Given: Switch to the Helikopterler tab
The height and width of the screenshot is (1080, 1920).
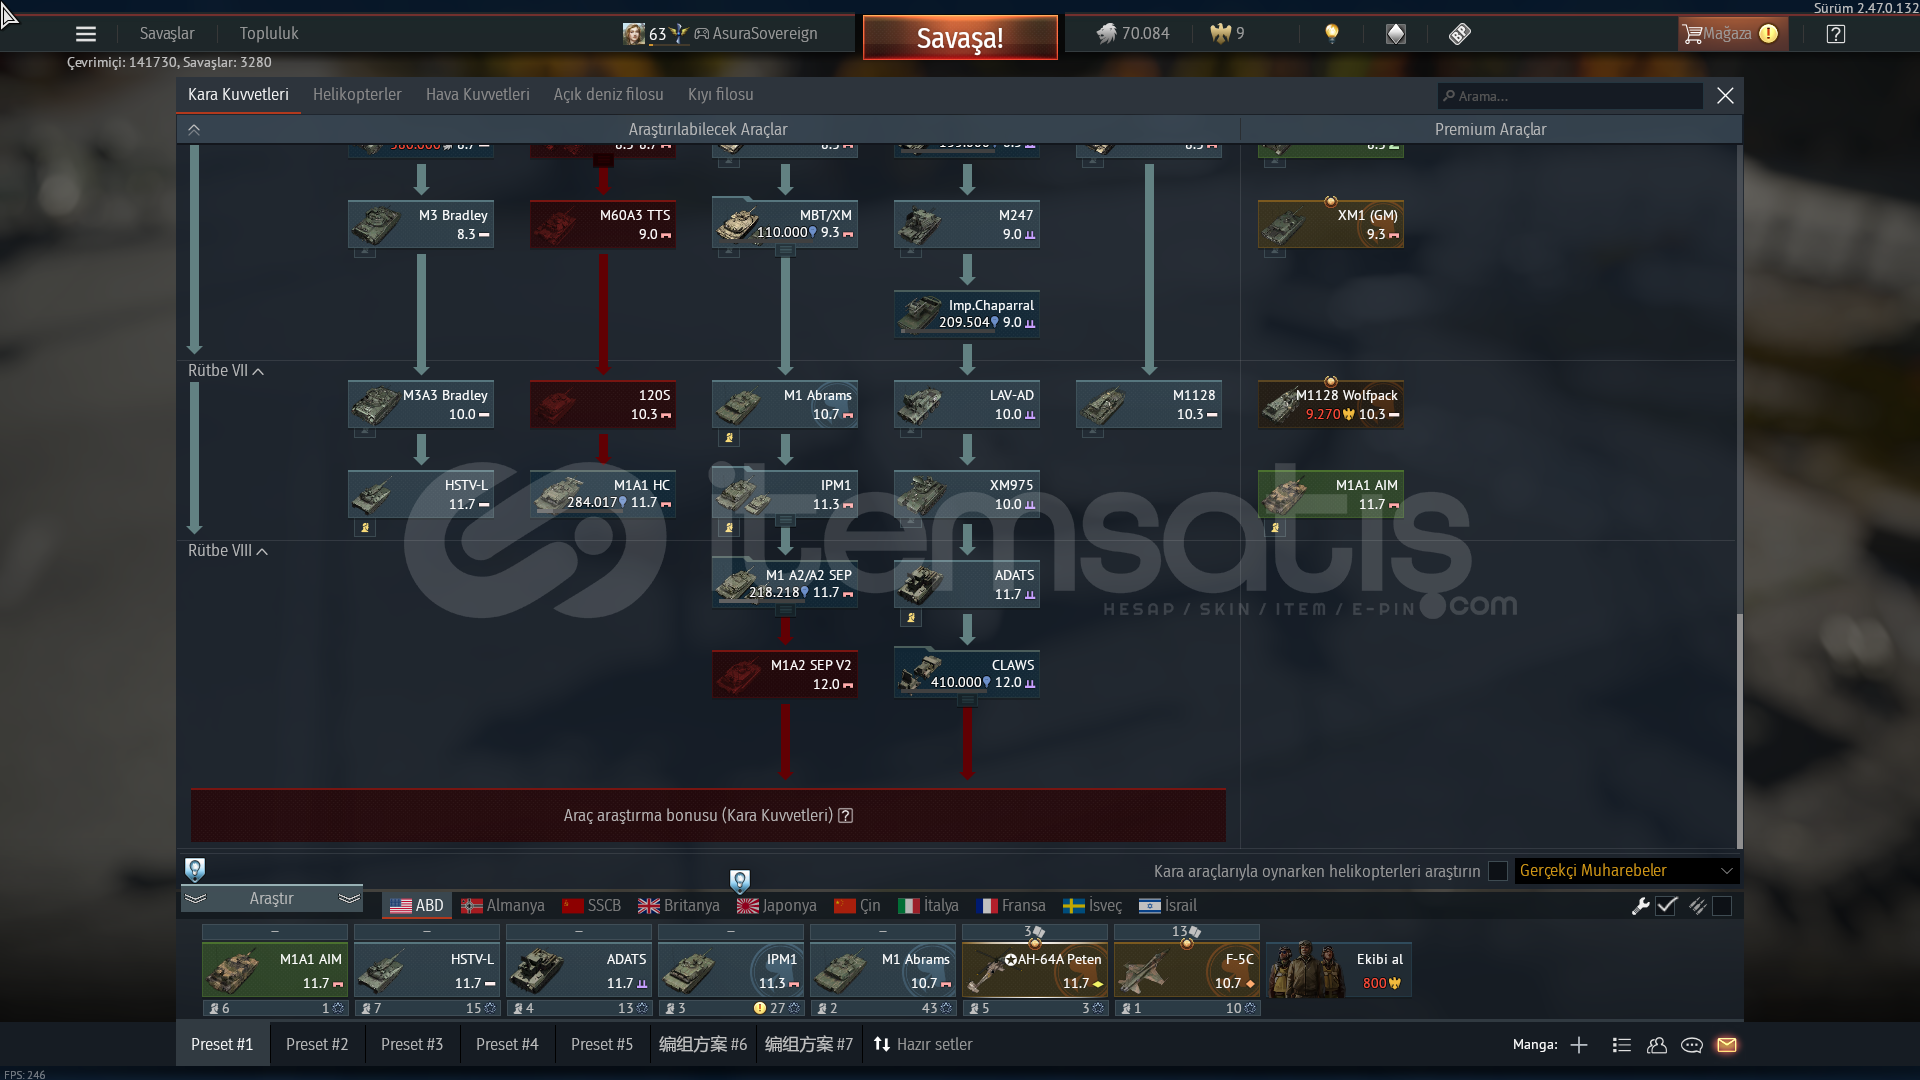Looking at the screenshot, I should pyautogui.click(x=357, y=95).
